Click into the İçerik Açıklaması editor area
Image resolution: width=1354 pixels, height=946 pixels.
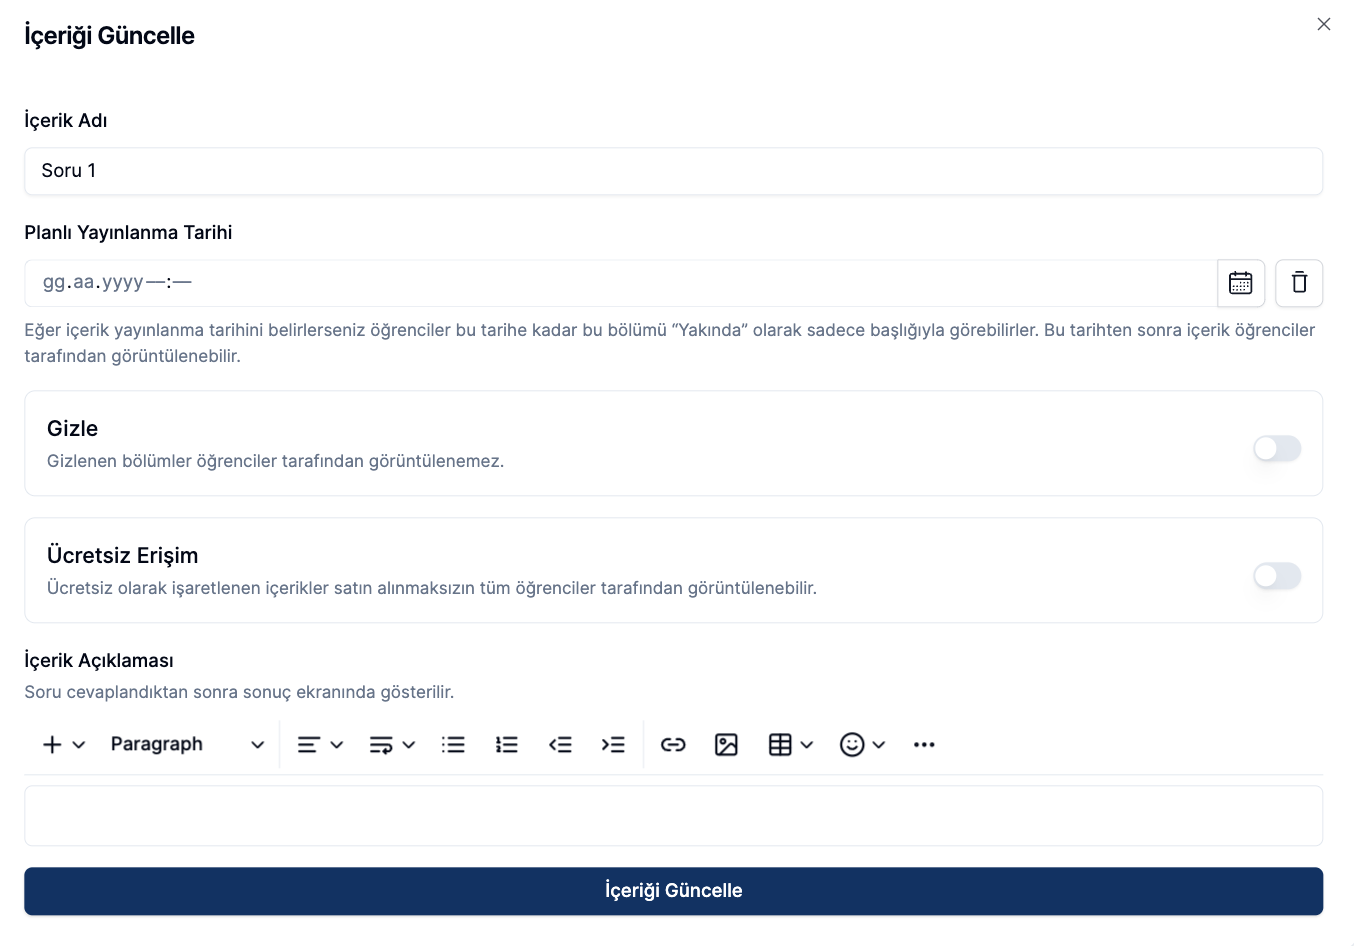click(x=673, y=816)
